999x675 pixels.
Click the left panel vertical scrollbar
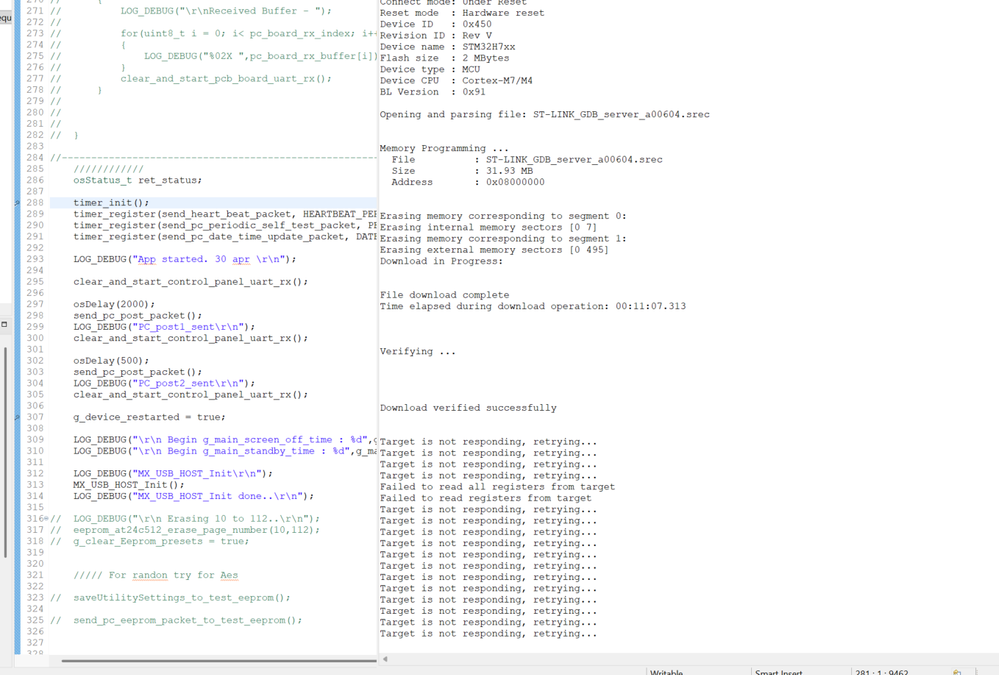tap(6, 453)
